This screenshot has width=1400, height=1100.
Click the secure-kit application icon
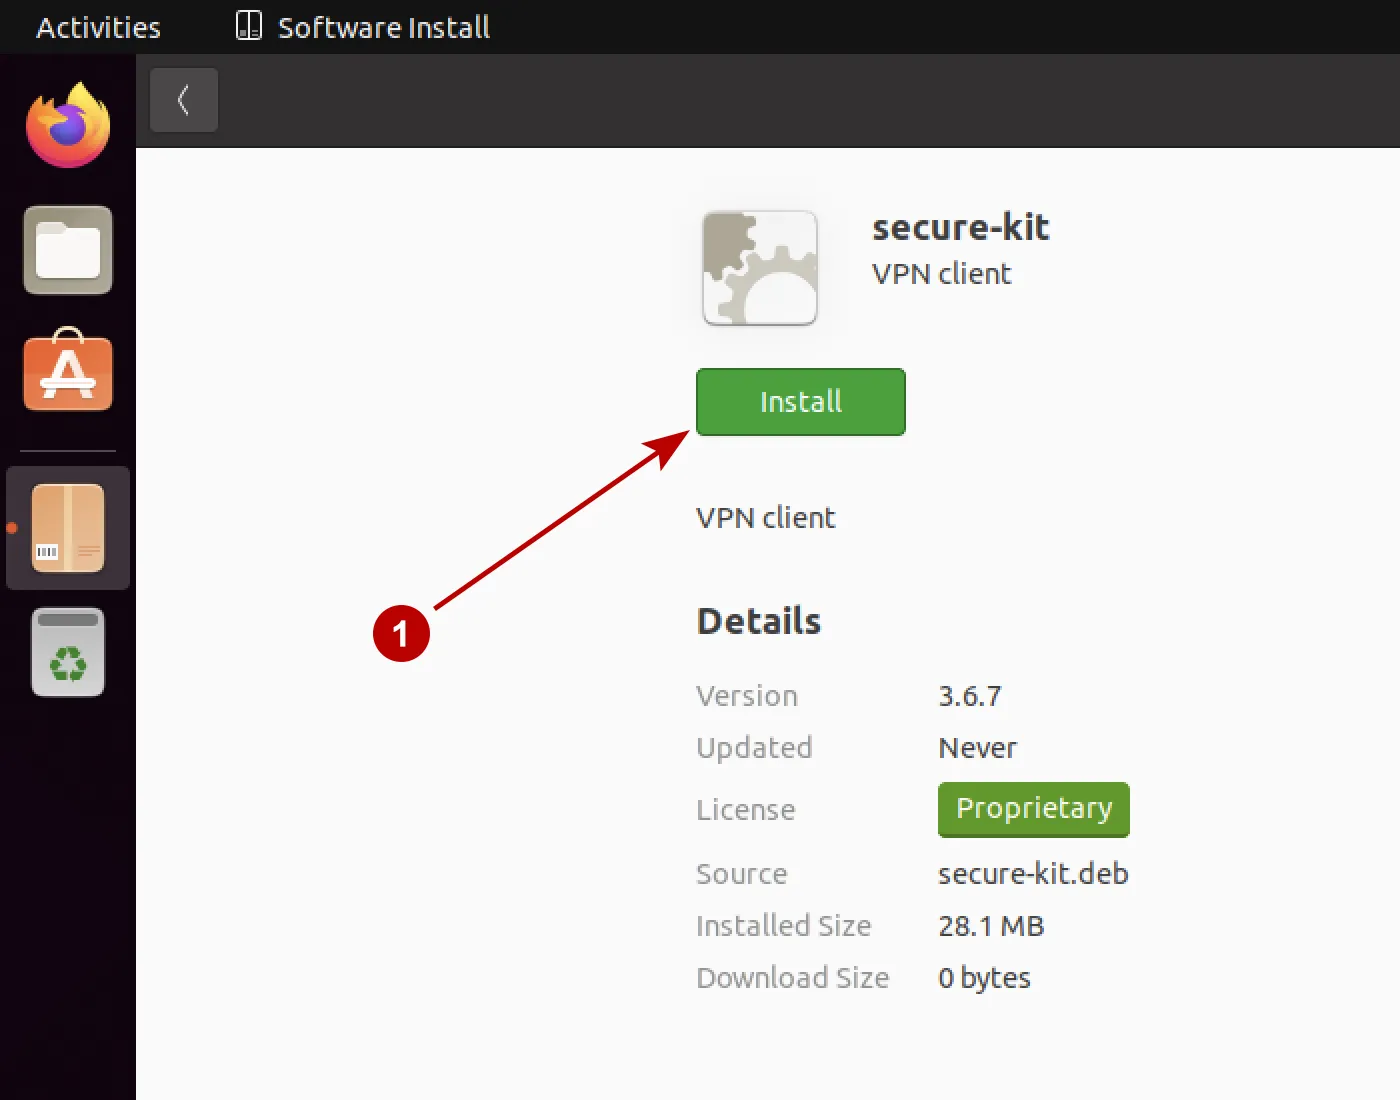coord(759,267)
